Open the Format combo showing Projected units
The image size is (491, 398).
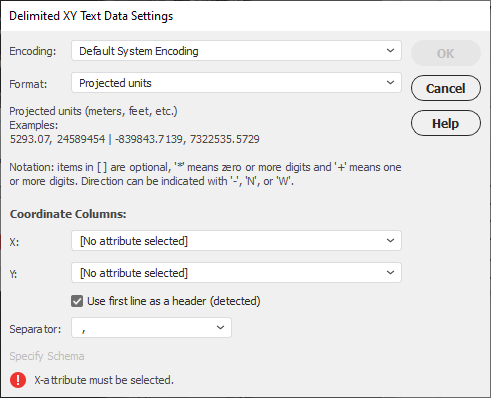[x=236, y=83]
